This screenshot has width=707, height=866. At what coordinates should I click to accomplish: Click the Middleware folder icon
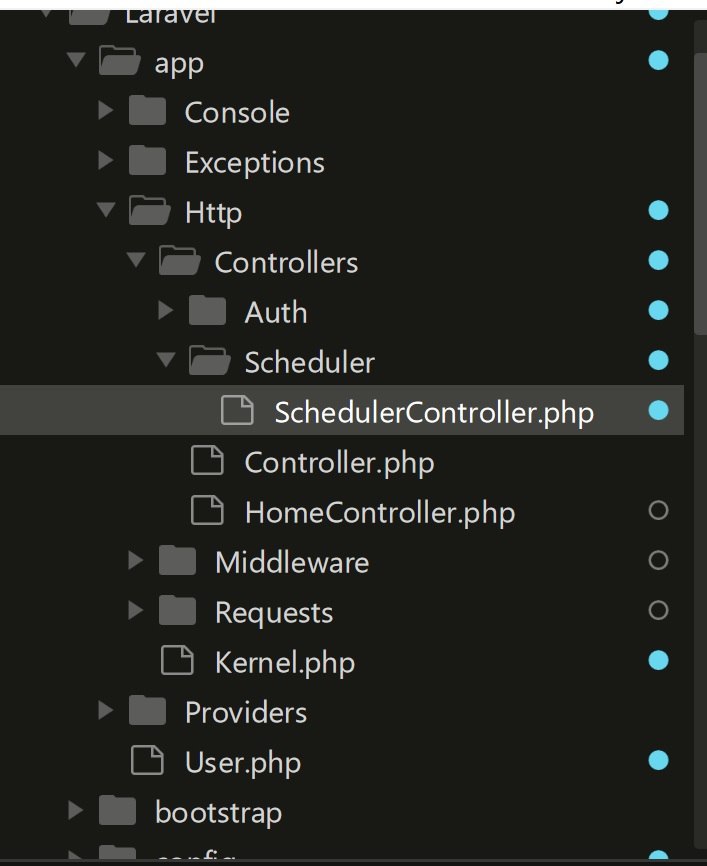pyautogui.click(x=177, y=560)
